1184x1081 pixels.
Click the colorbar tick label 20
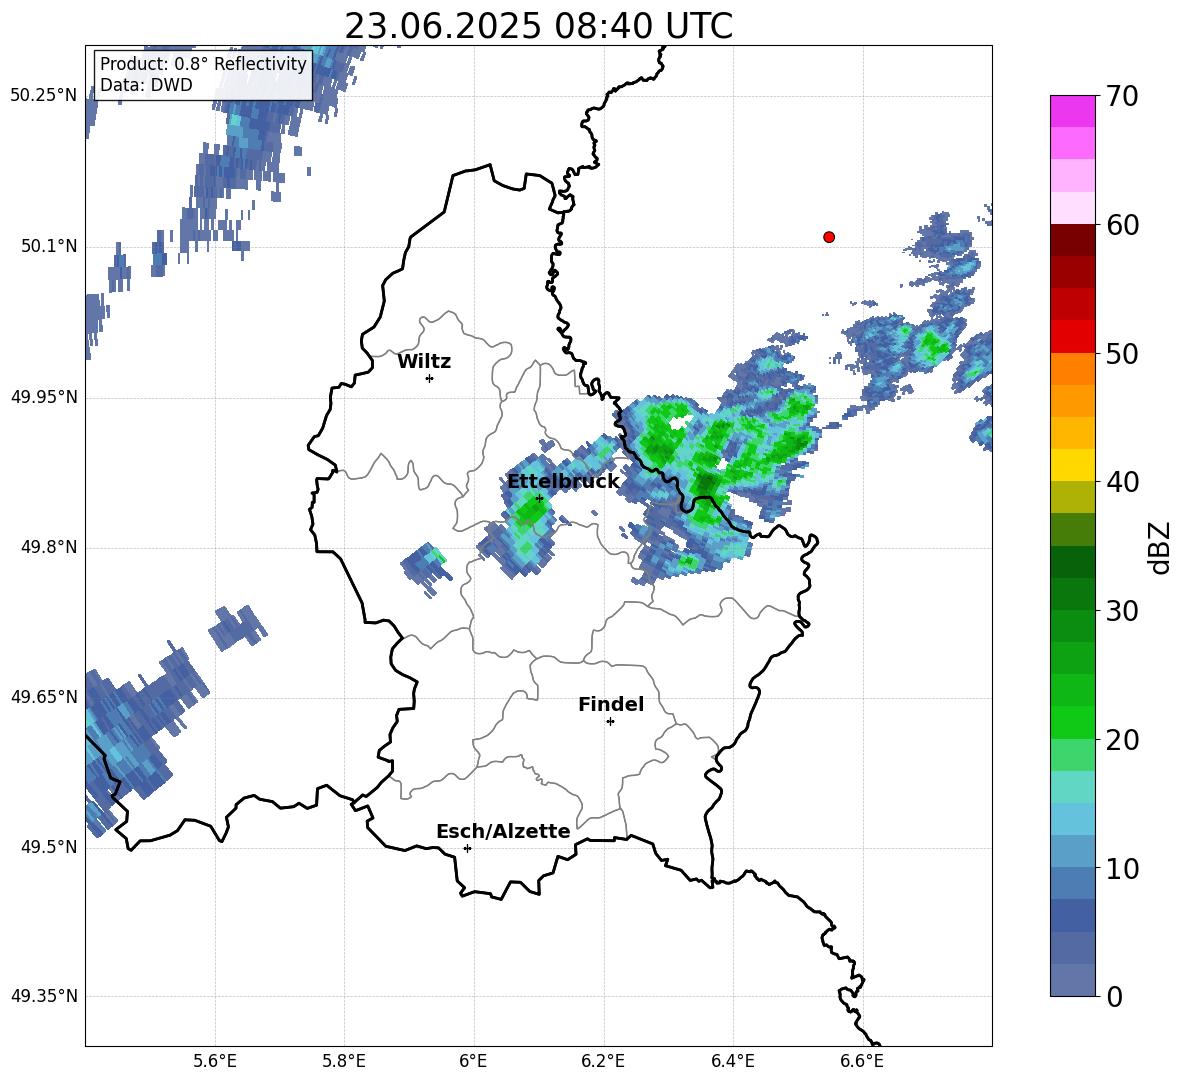(1122, 739)
